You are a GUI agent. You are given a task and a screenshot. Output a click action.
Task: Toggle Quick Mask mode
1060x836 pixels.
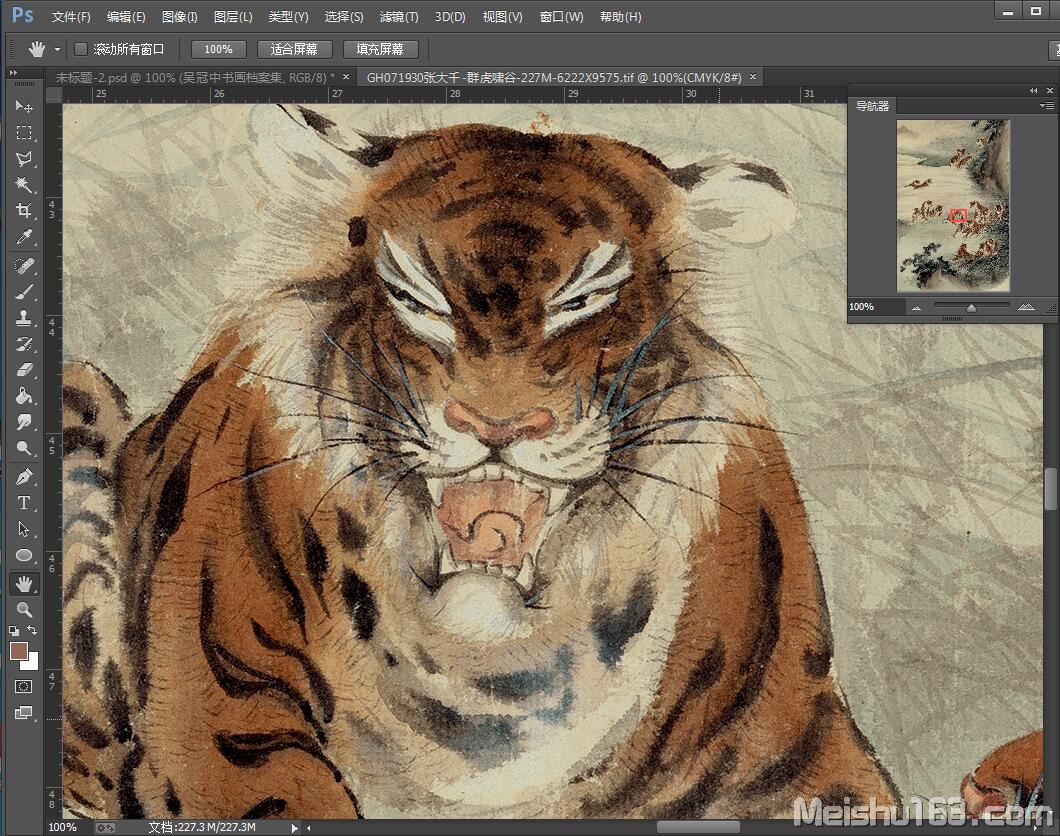pos(24,687)
